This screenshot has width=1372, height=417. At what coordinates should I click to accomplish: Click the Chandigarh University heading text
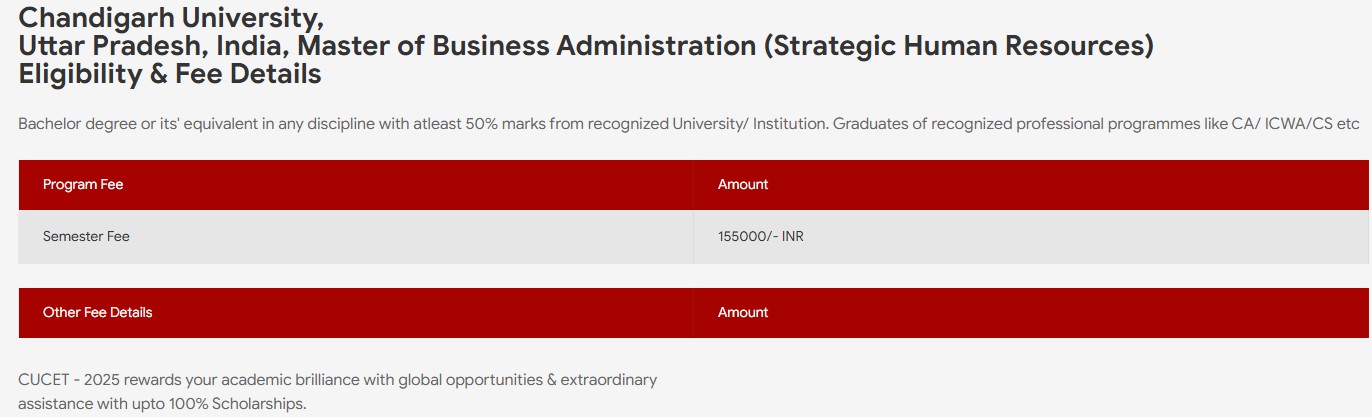pyautogui.click(x=170, y=18)
